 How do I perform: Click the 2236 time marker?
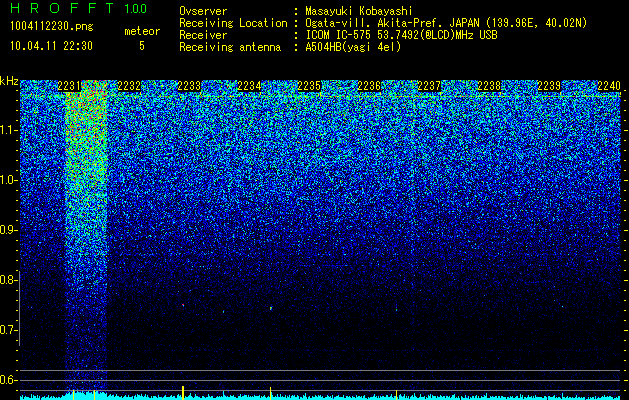coord(369,86)
